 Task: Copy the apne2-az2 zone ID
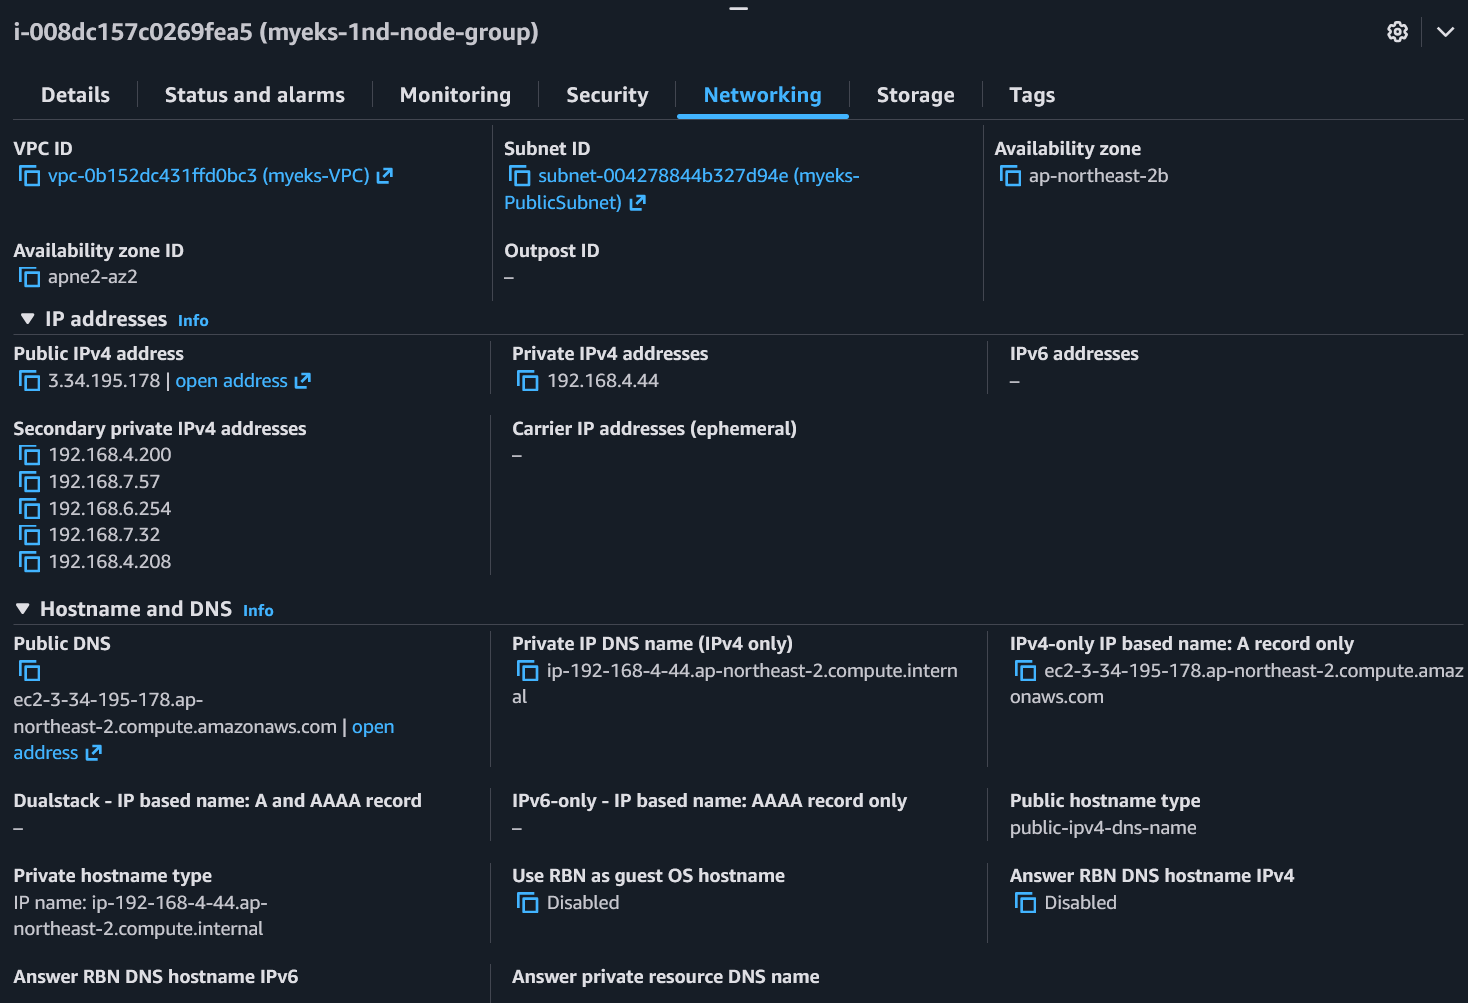(29, 277)
